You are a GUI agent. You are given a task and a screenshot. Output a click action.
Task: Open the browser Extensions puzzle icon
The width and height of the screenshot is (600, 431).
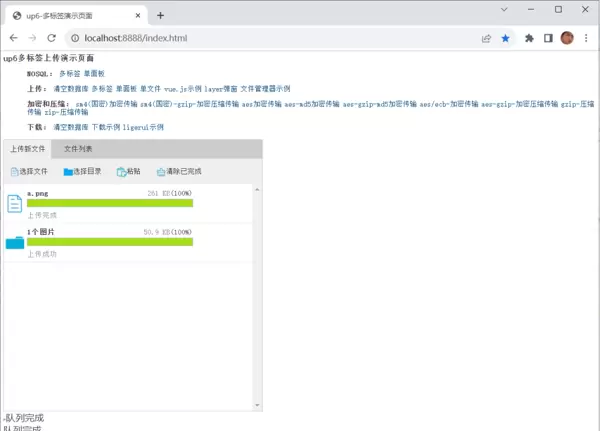tap(529, 38)
